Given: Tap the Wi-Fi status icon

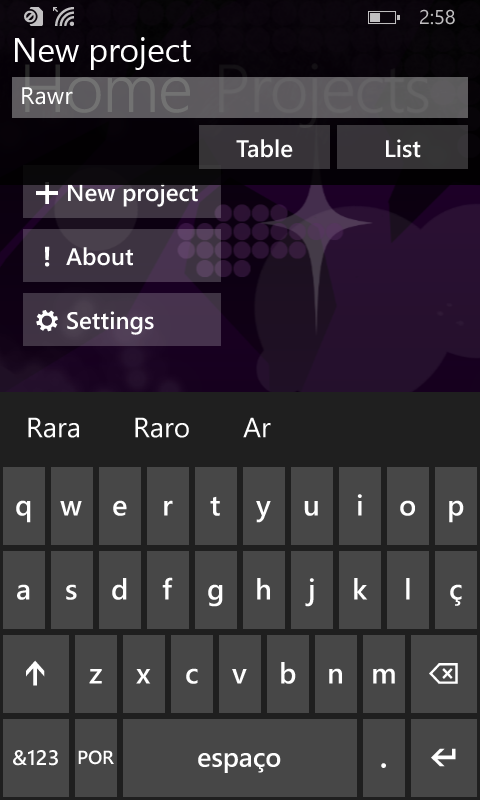Looking at the screenshot, I should point(64,16).
